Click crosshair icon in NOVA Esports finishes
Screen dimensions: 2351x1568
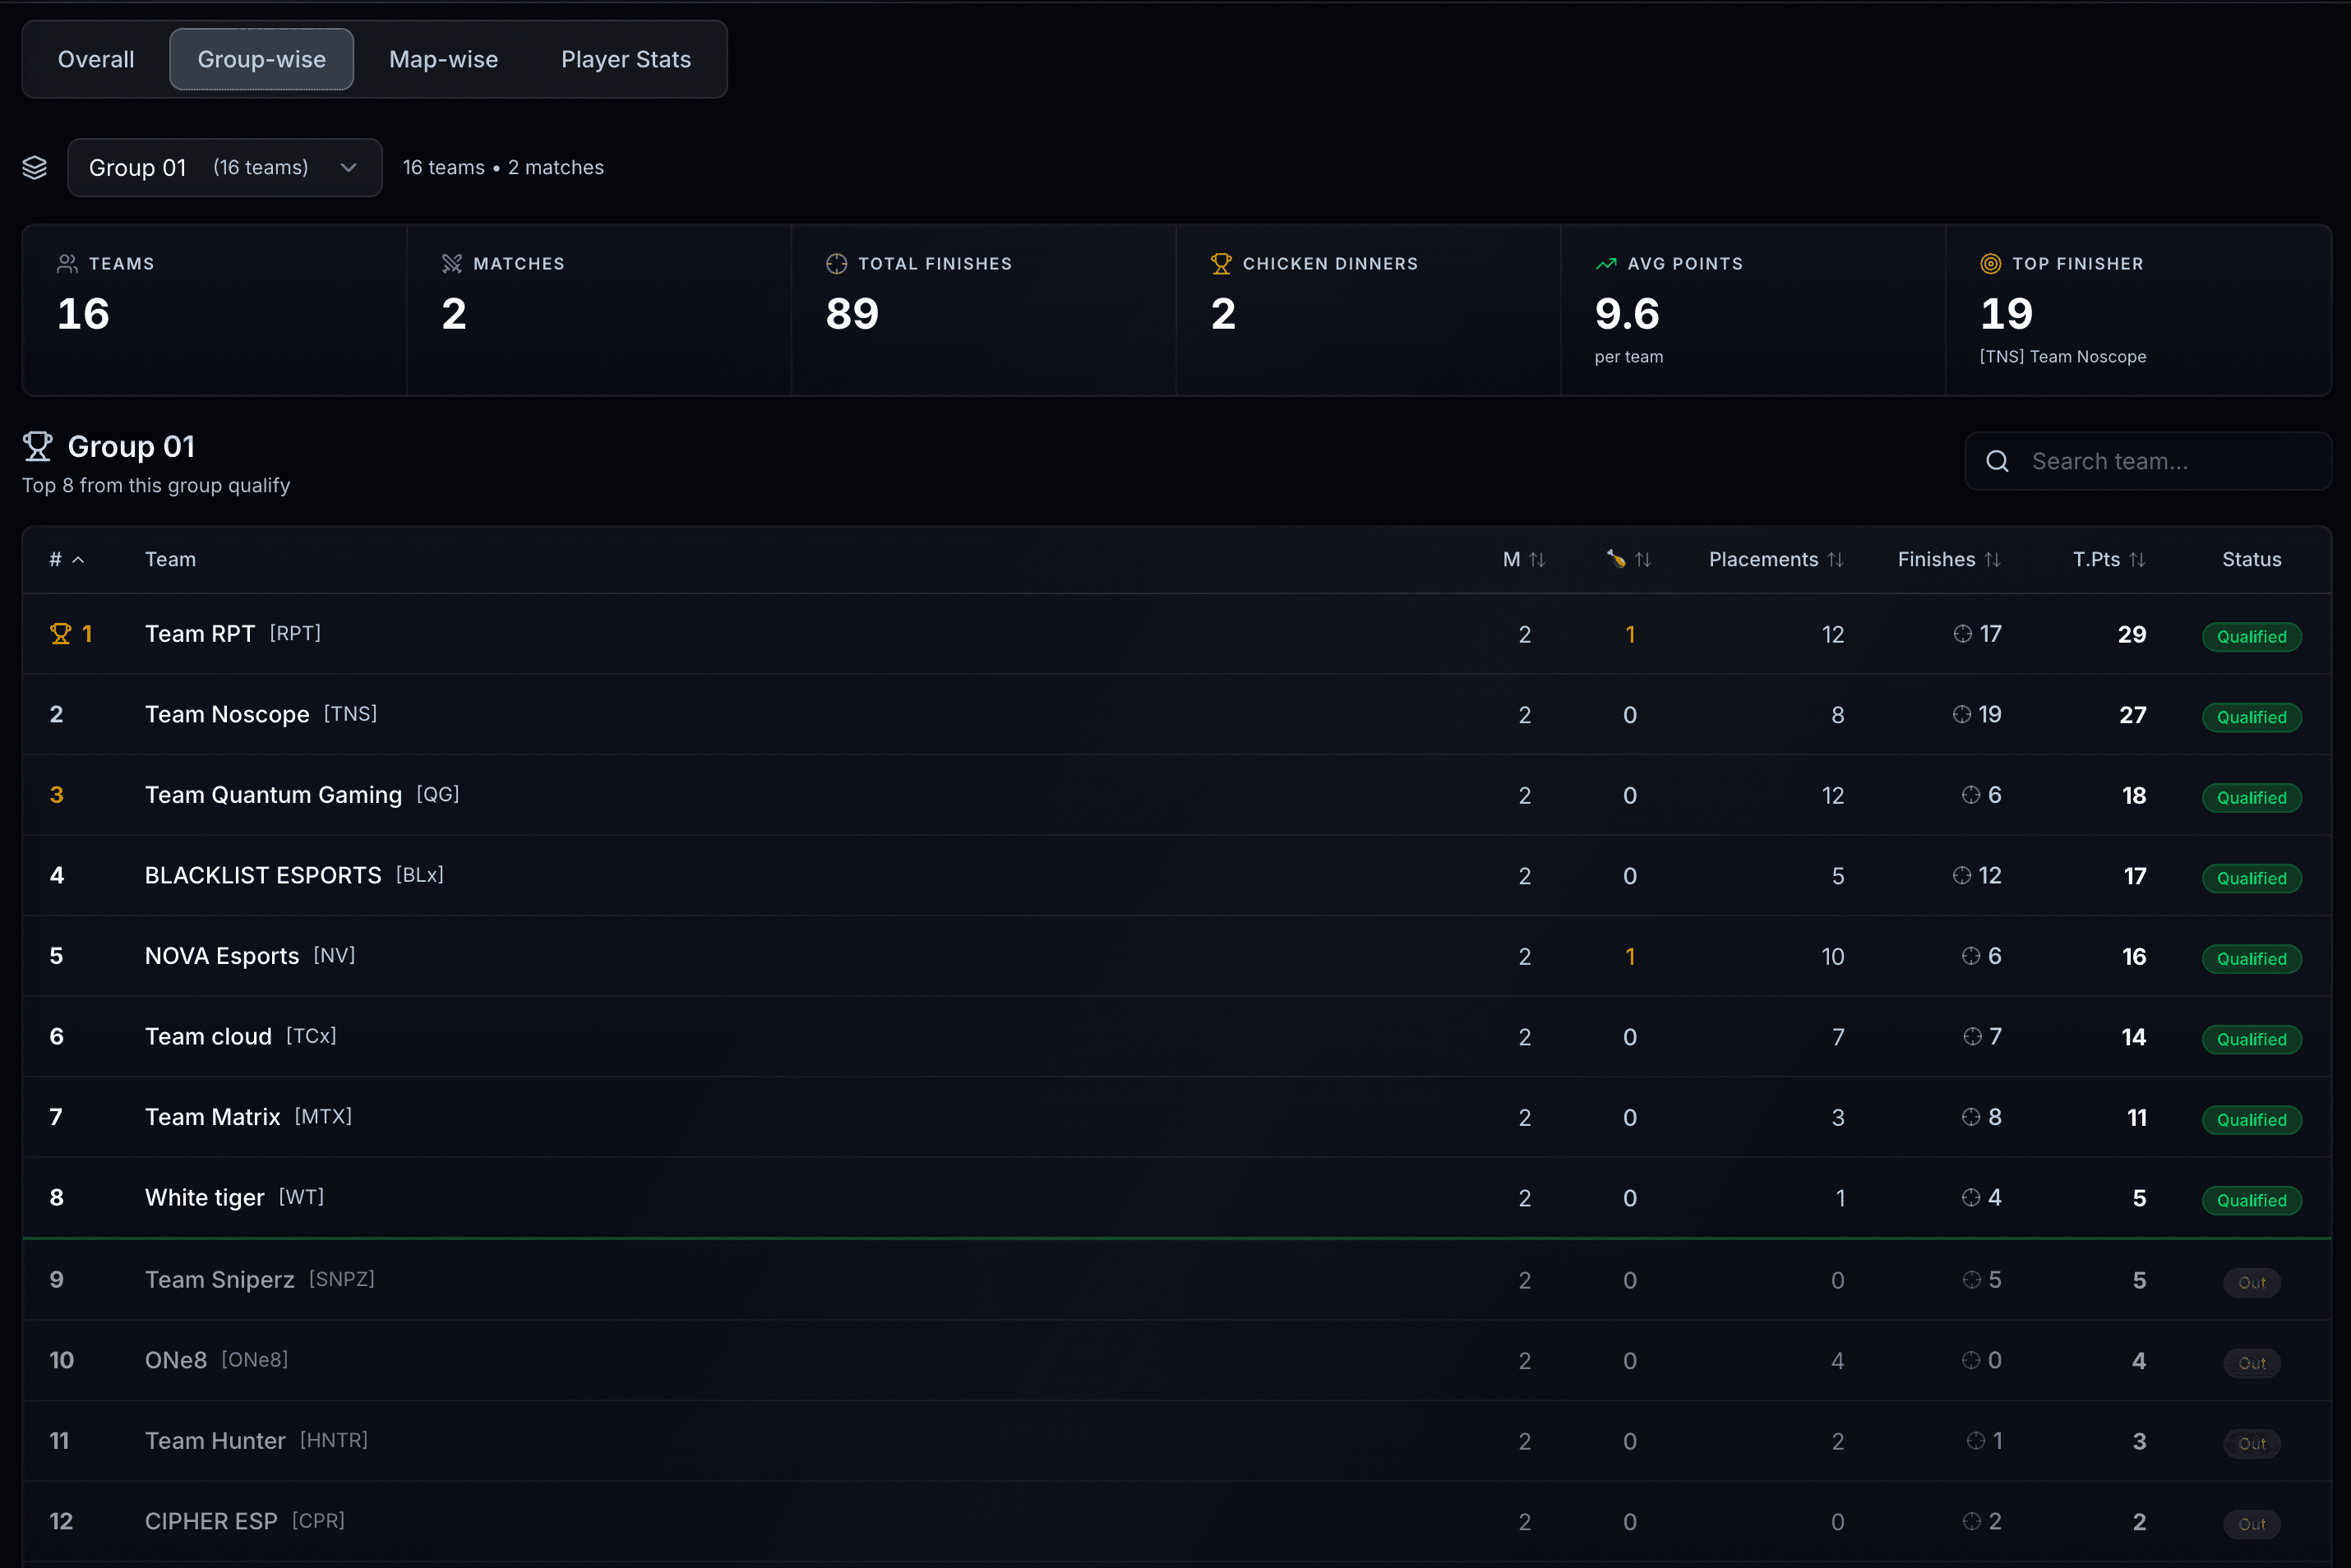click(x=1970, y=955)
